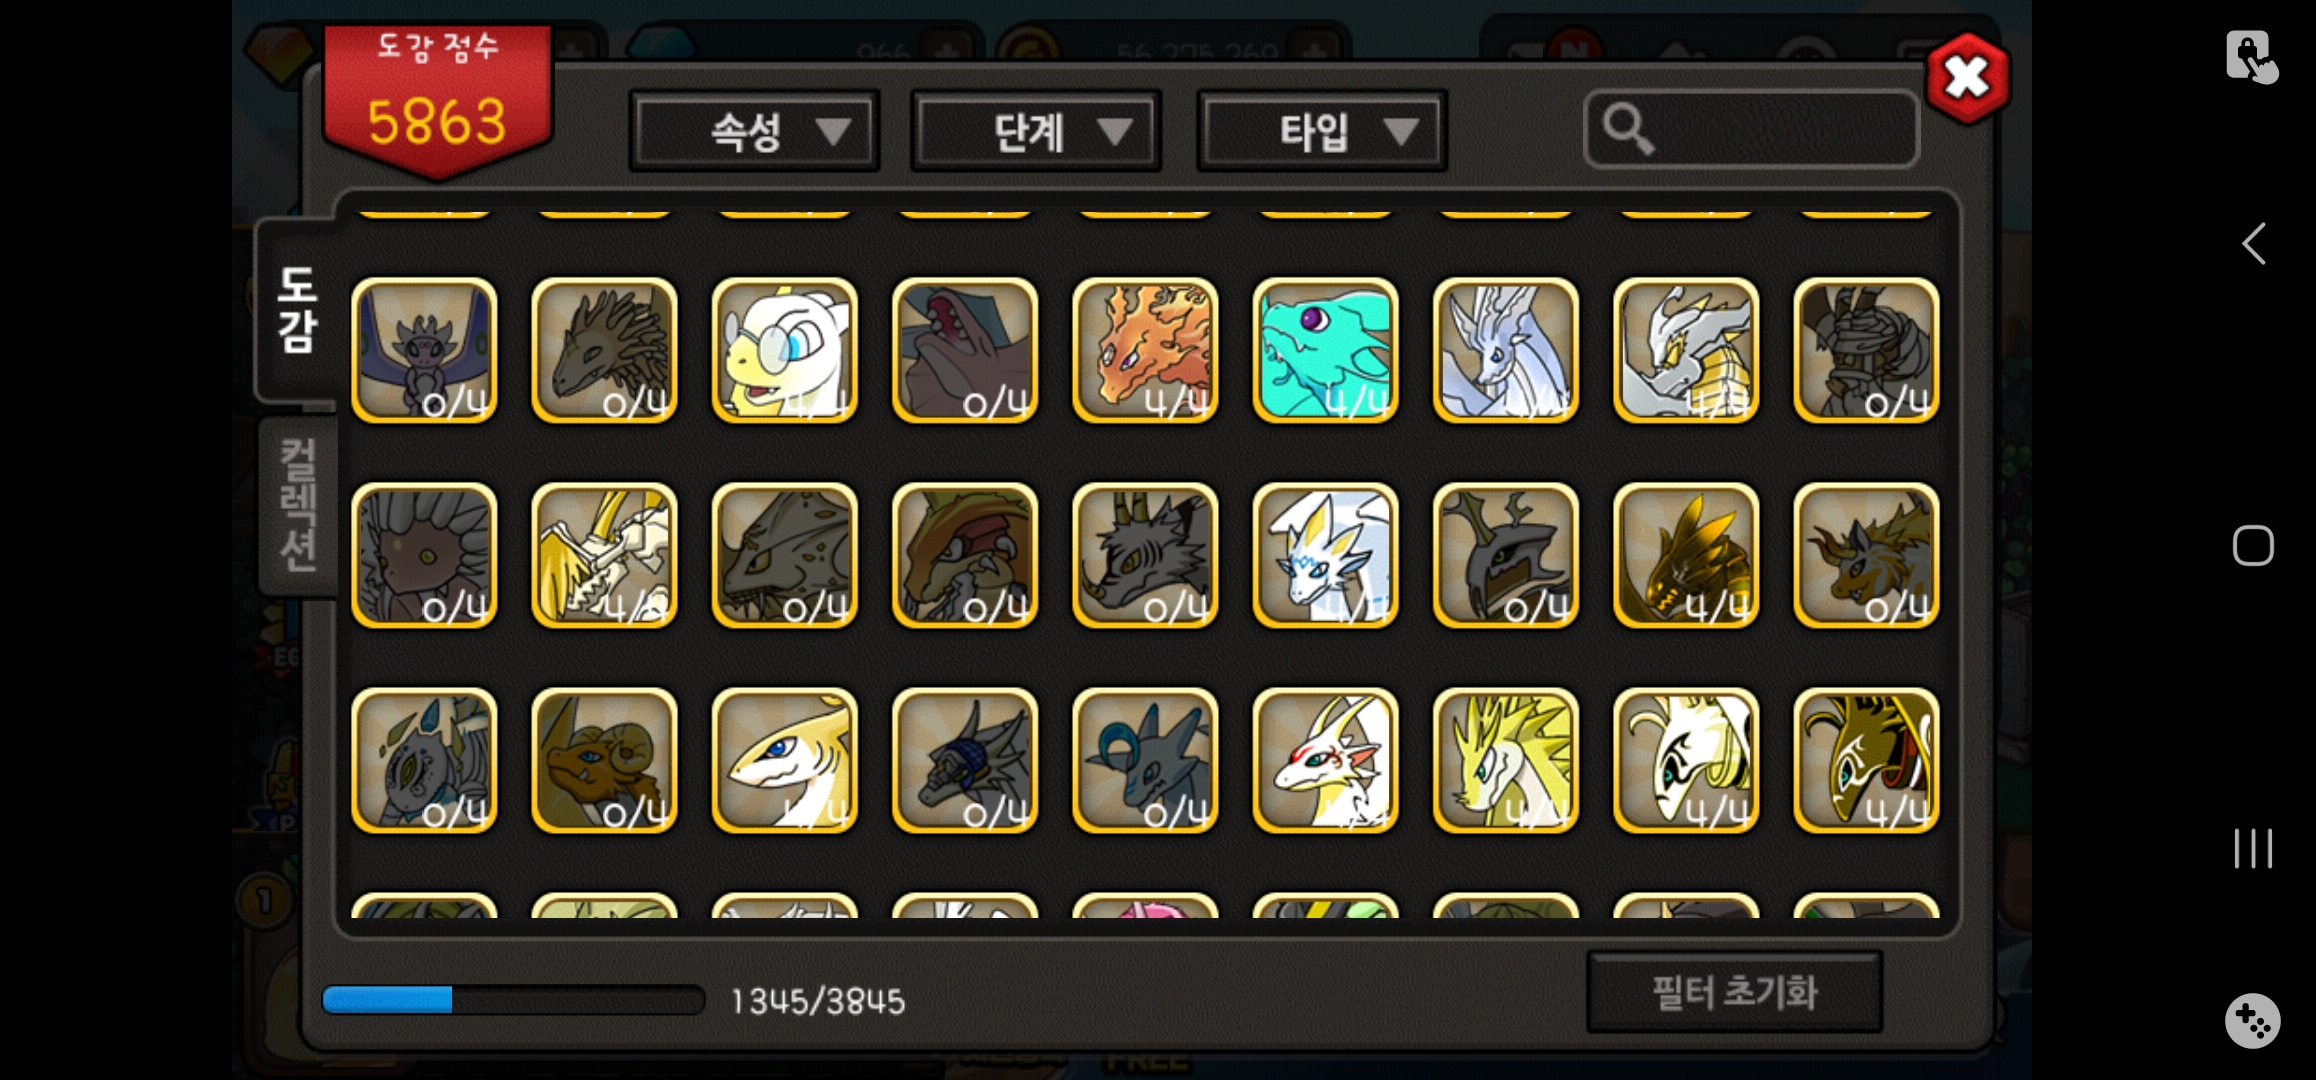Select the dark gold armored dragon

pyautogui.click(x=1686, y=555)
